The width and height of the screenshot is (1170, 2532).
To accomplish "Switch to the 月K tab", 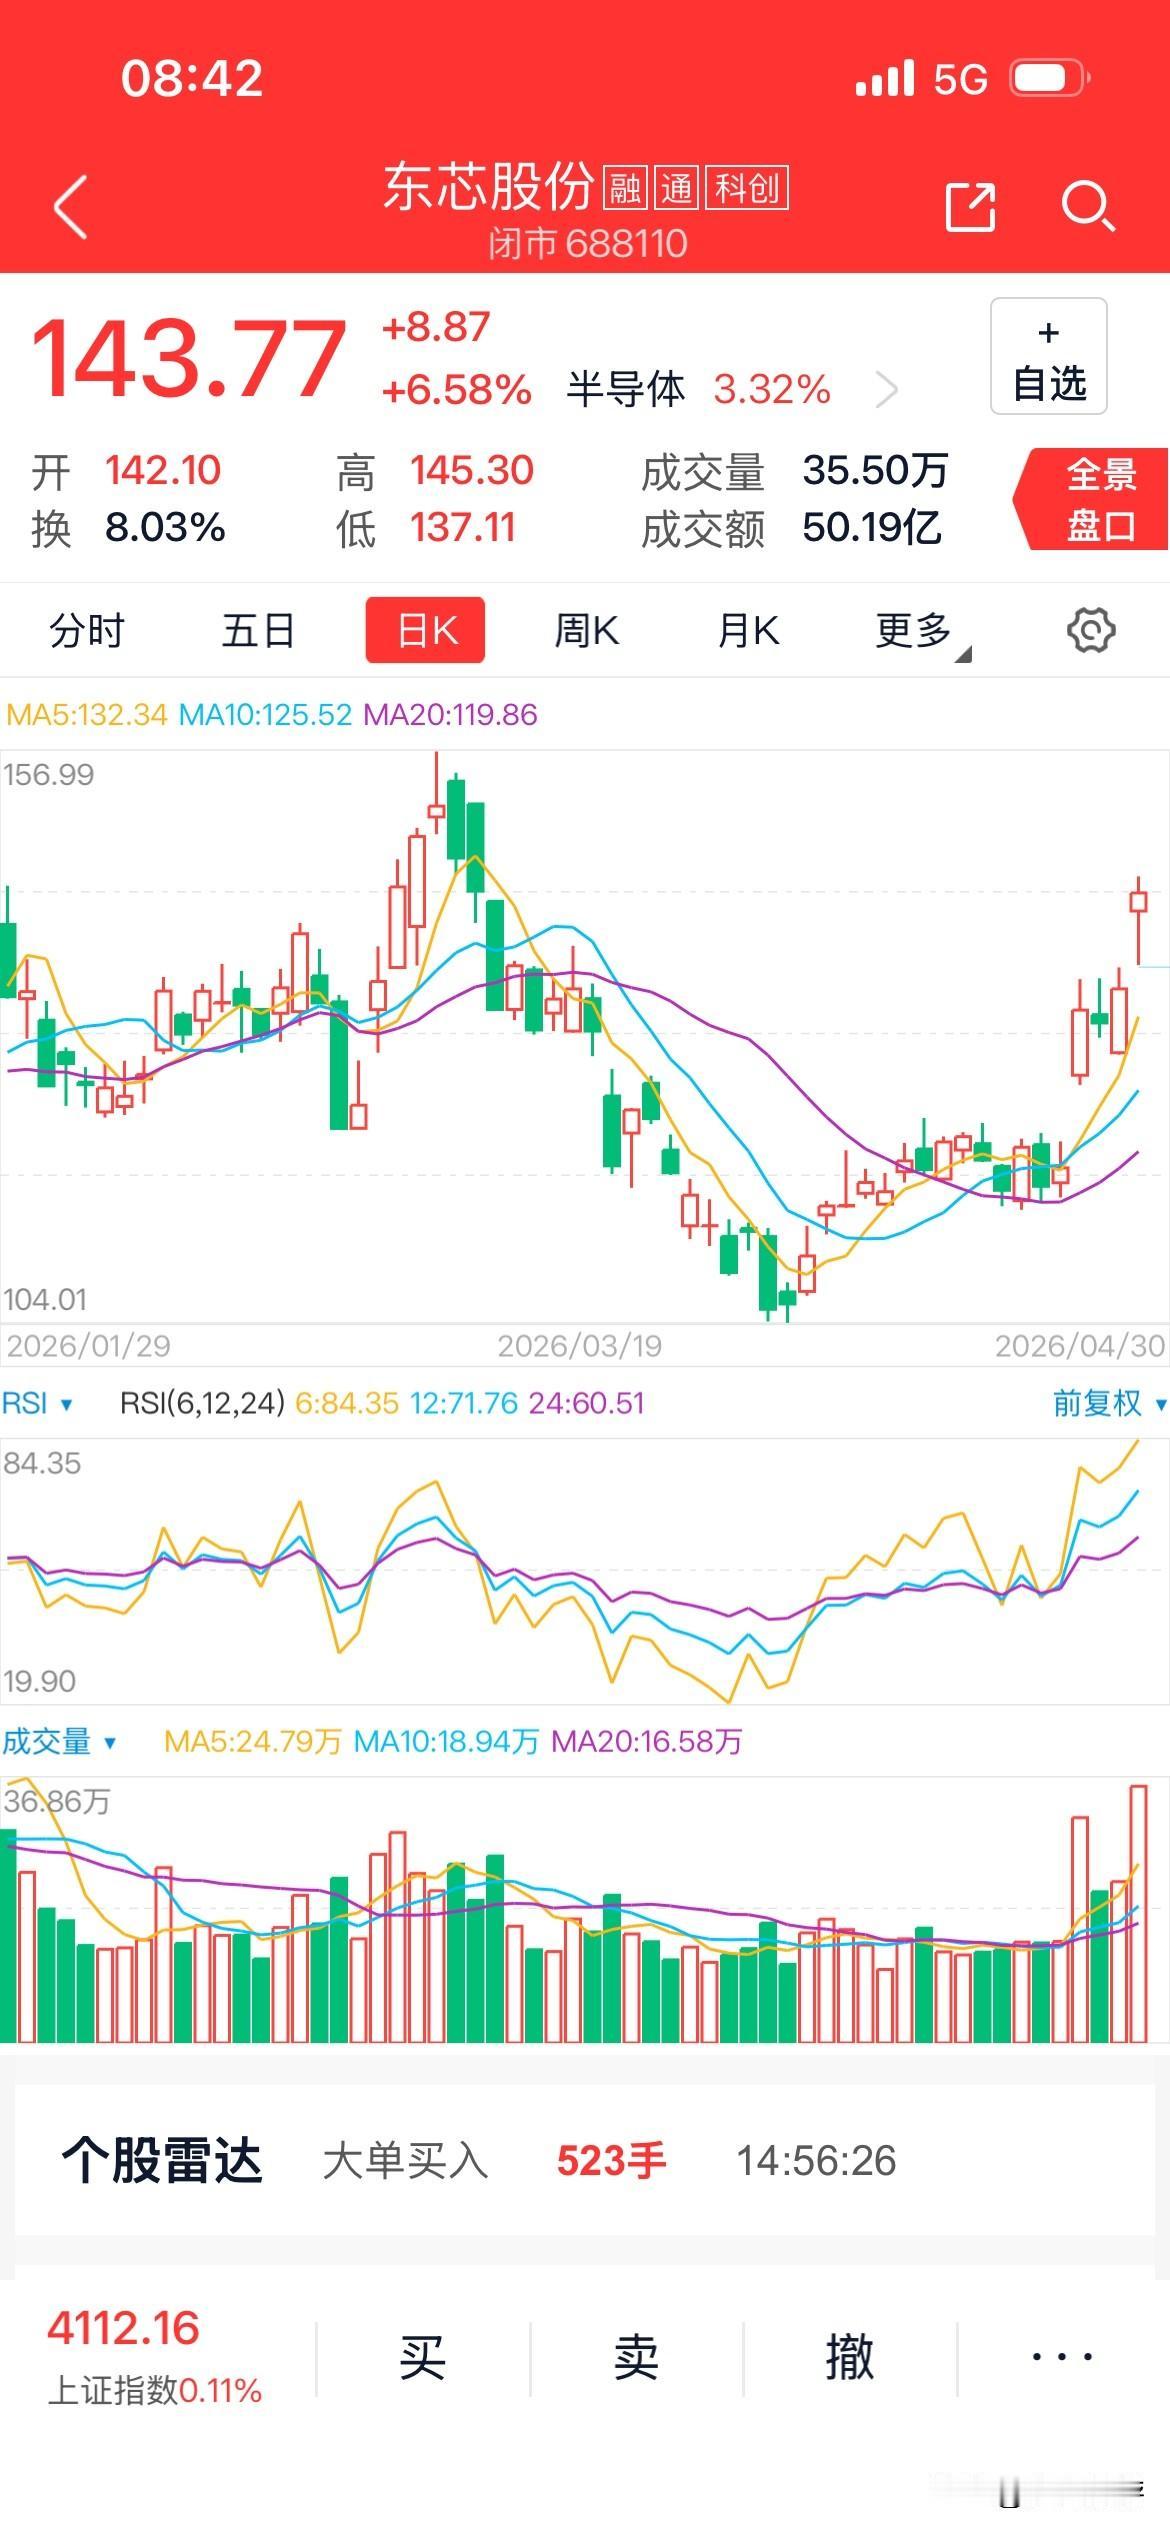I will coord(748,631).
